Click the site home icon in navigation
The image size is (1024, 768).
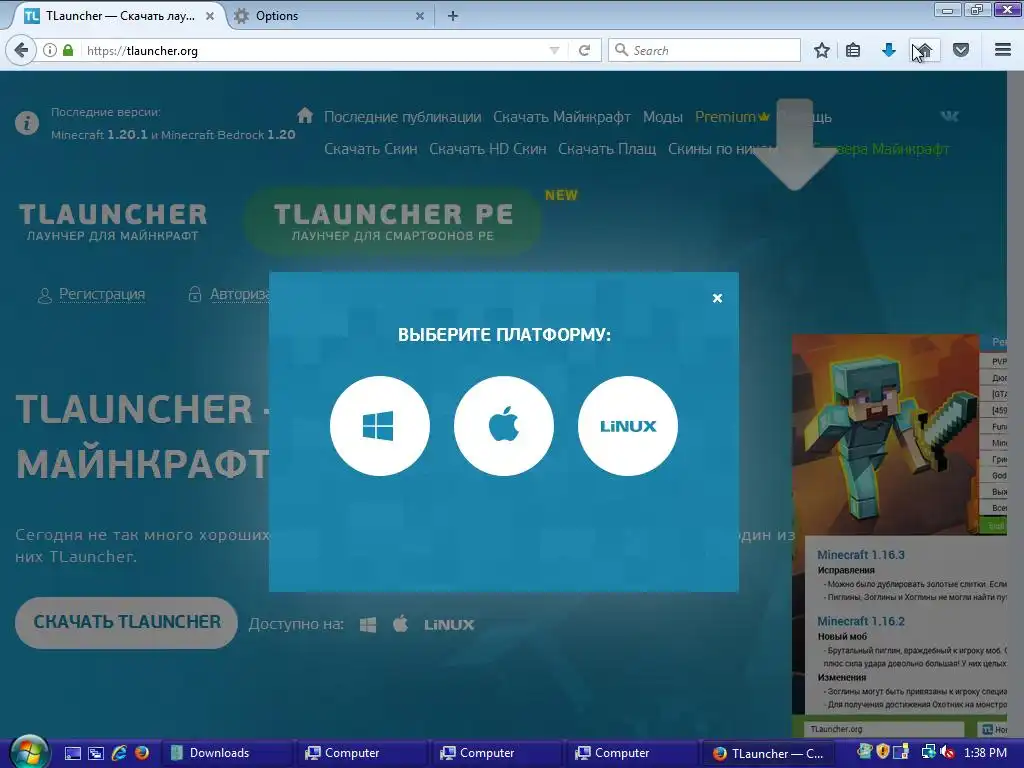coord(305,116)
